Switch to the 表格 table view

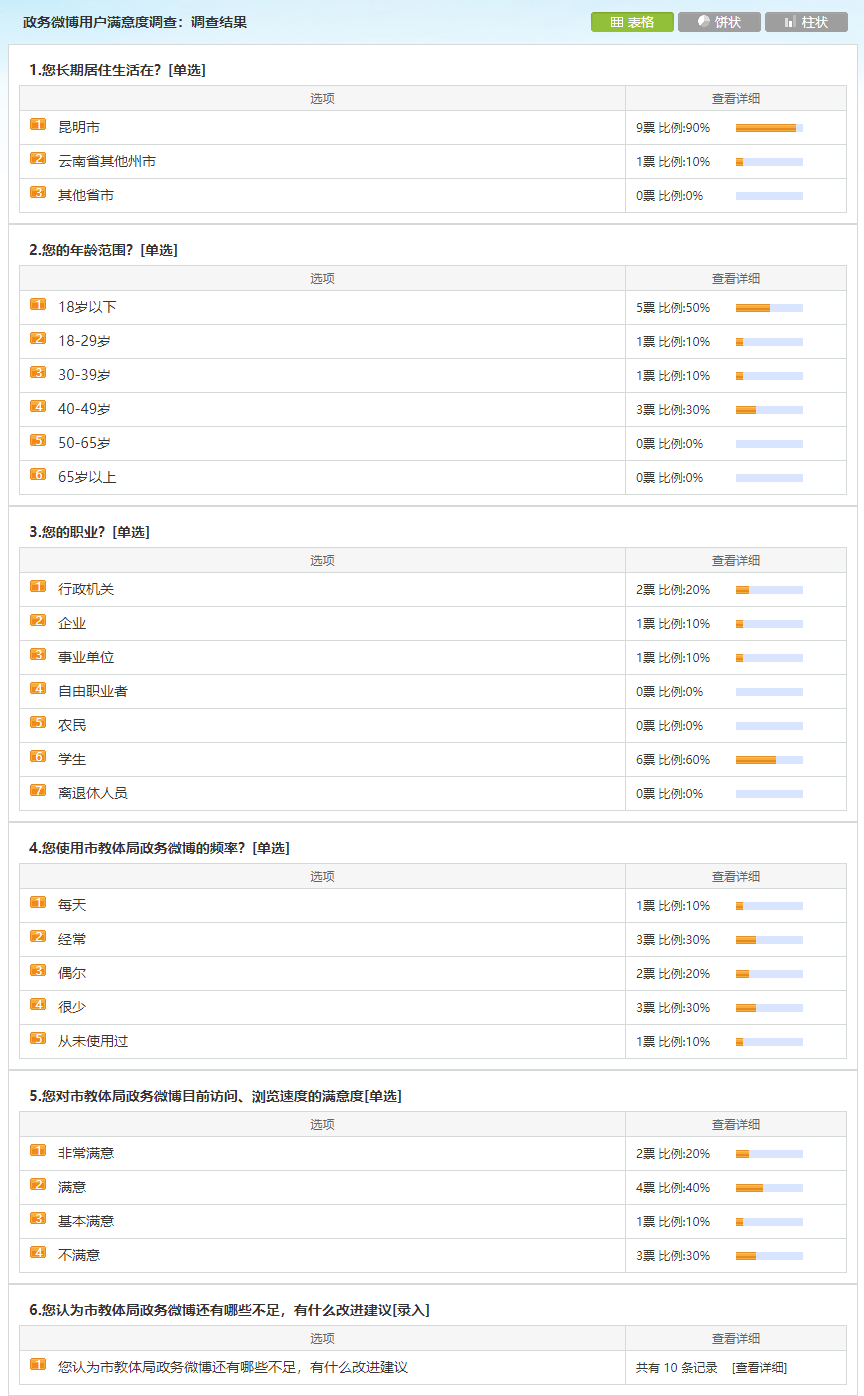click(632, 22)
